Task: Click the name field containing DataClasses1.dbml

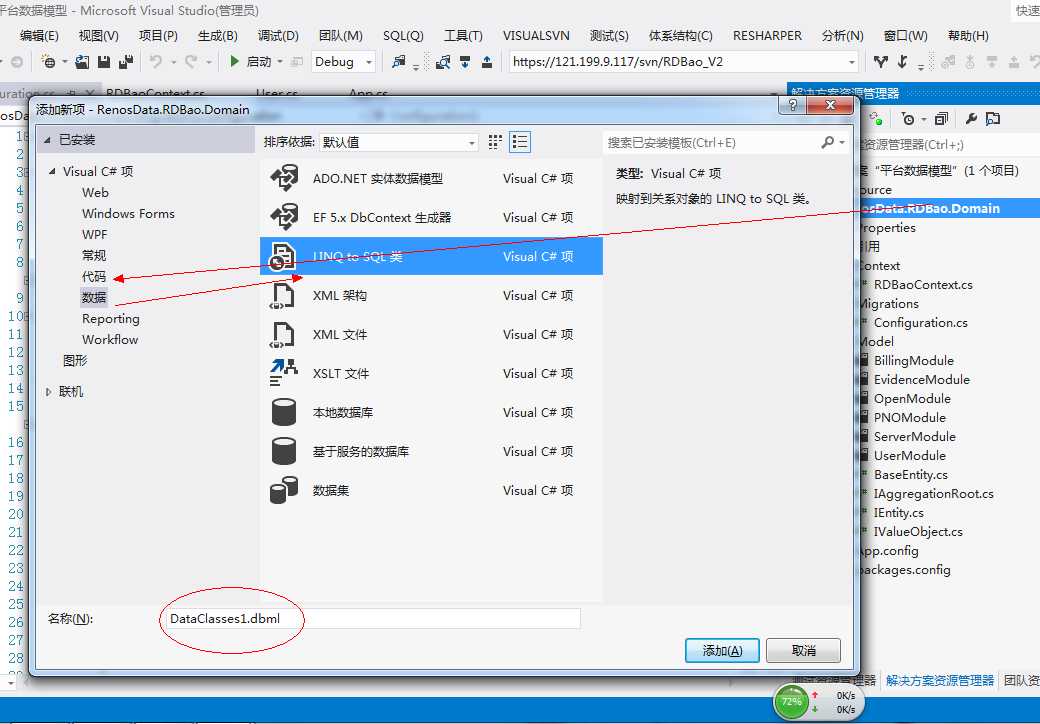Action: pos(373,619)
